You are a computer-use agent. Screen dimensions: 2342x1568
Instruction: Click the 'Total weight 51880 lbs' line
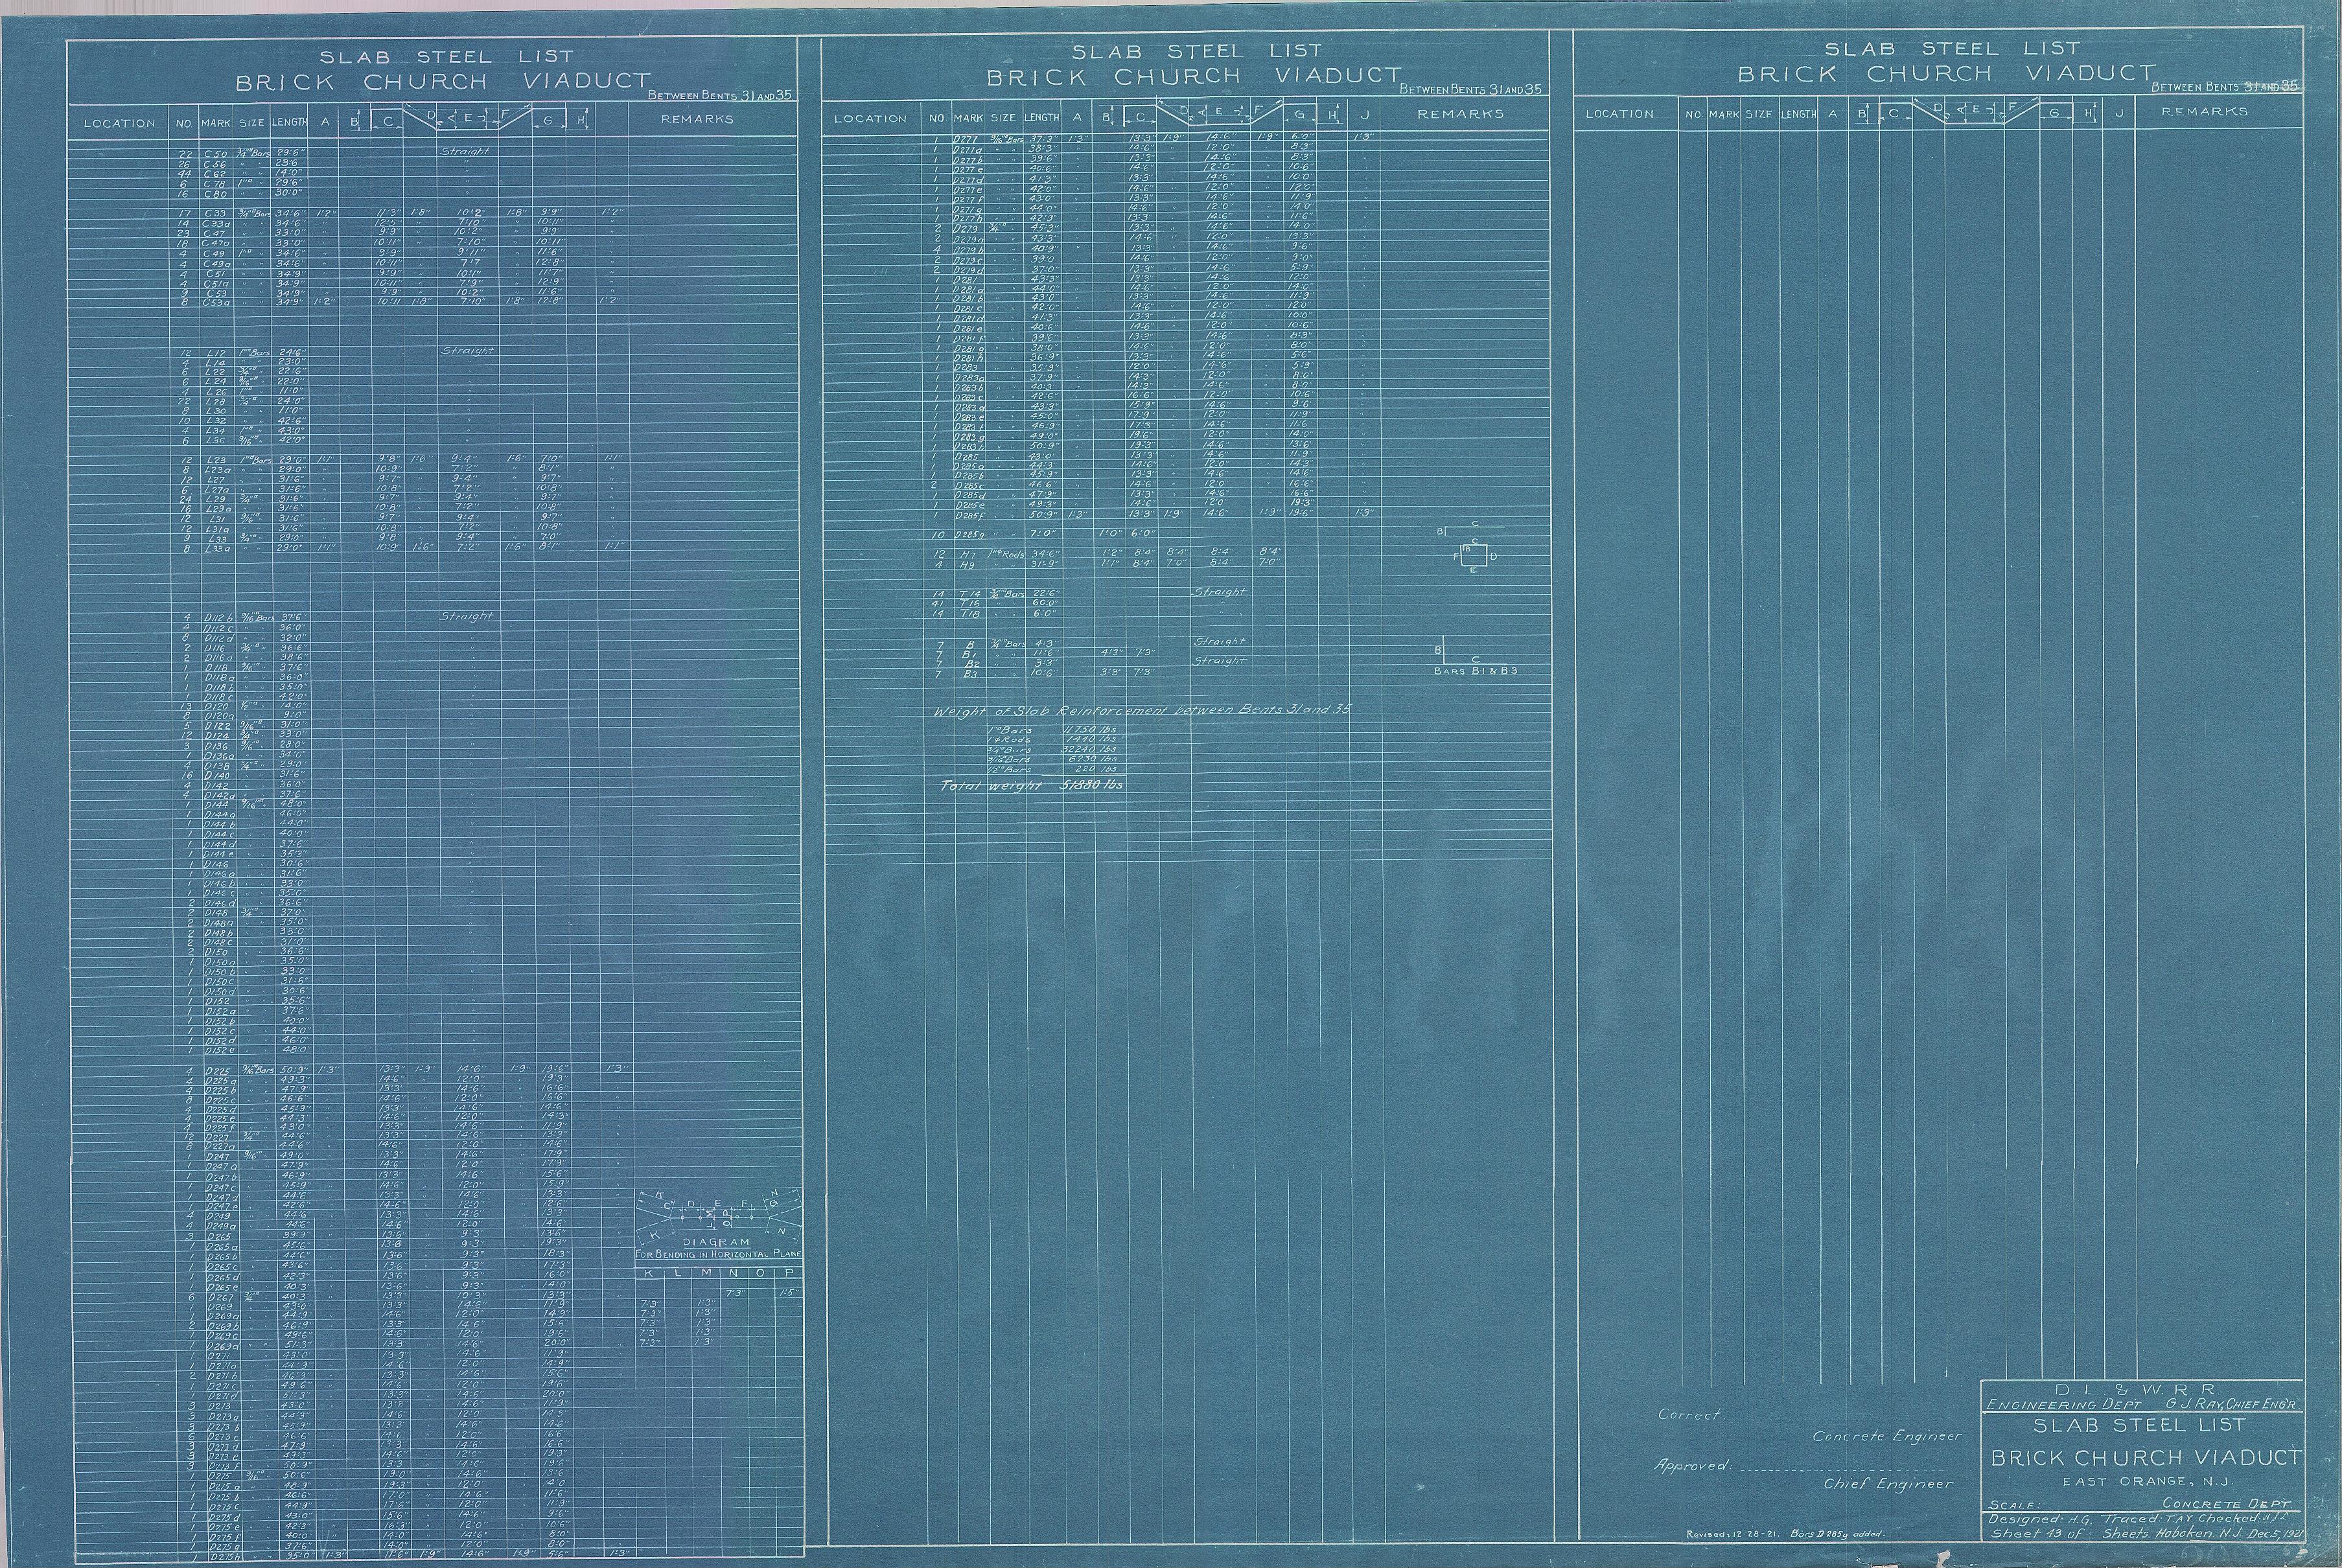click(x=1031, y=786)
